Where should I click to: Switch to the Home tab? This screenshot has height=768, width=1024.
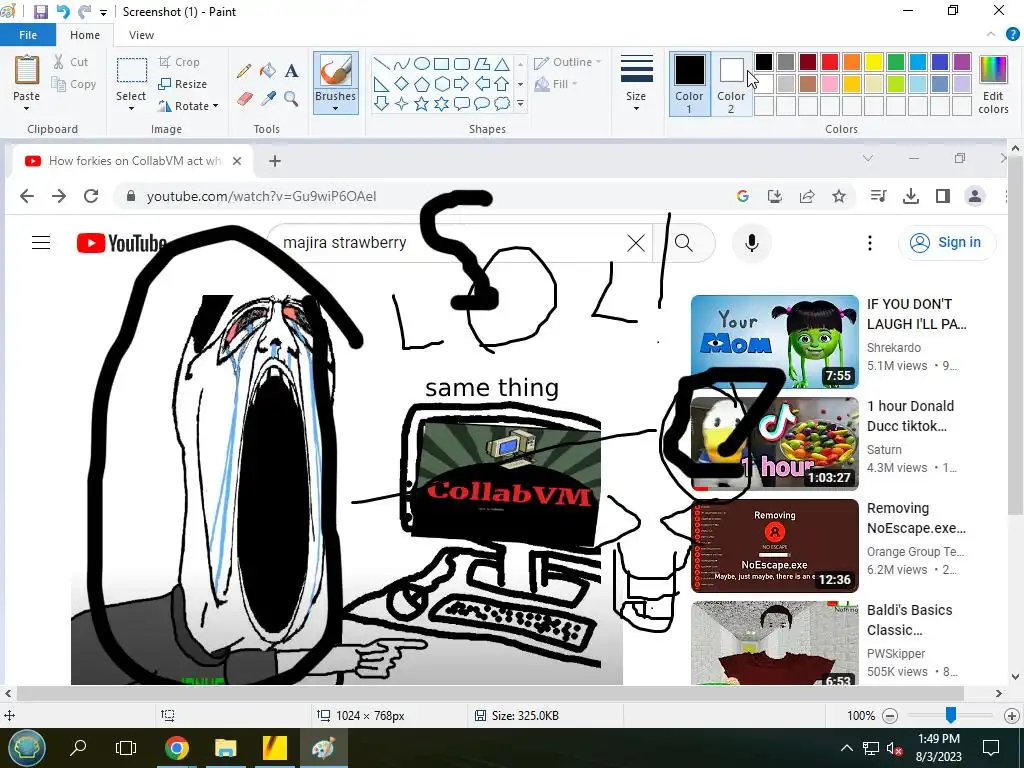click(x=85, y=35)
